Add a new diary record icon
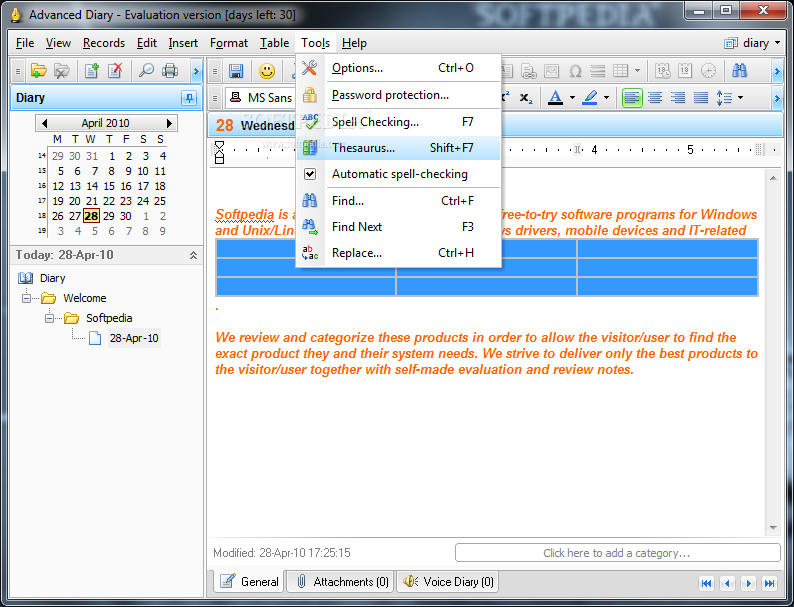Screen dimensions: 794x607 (92, 70)
